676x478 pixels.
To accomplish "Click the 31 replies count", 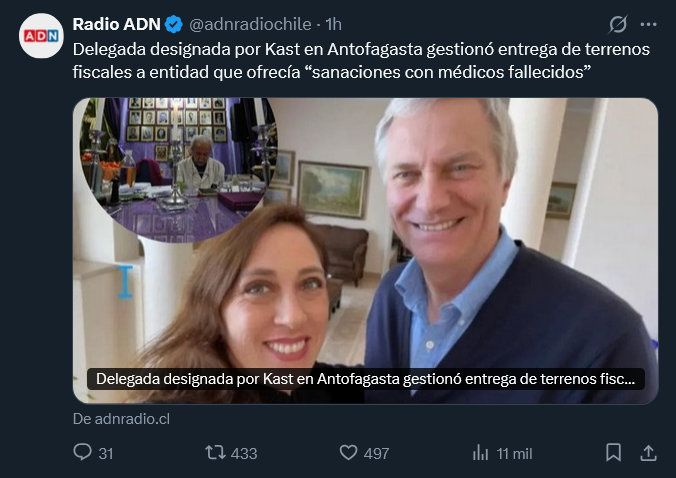I will [106, 453].
